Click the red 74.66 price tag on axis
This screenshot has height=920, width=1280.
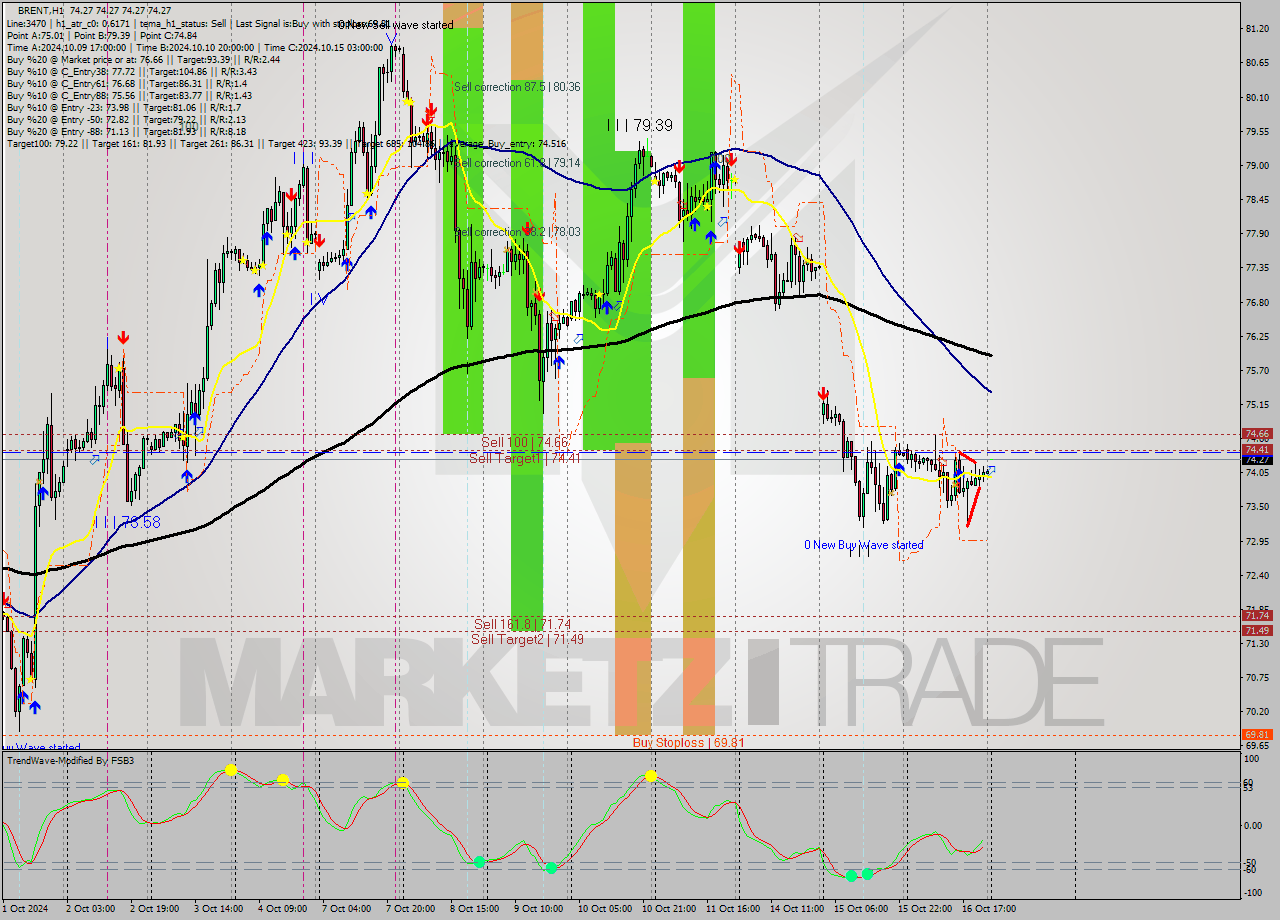pos(1256,434)
